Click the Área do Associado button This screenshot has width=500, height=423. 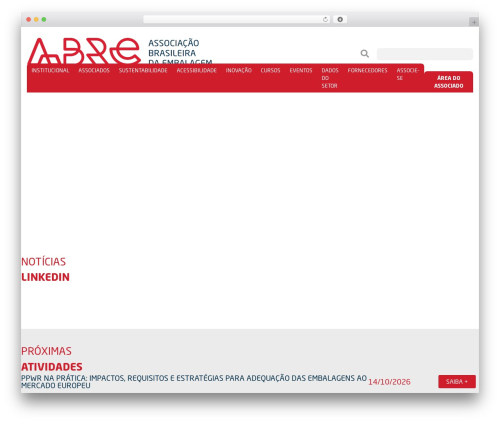[449, 82]
